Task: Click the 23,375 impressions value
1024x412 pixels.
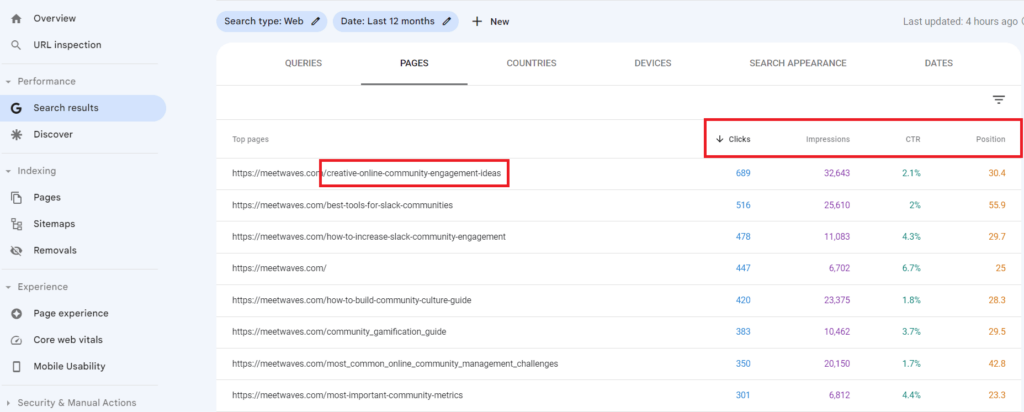Action: 835,300
